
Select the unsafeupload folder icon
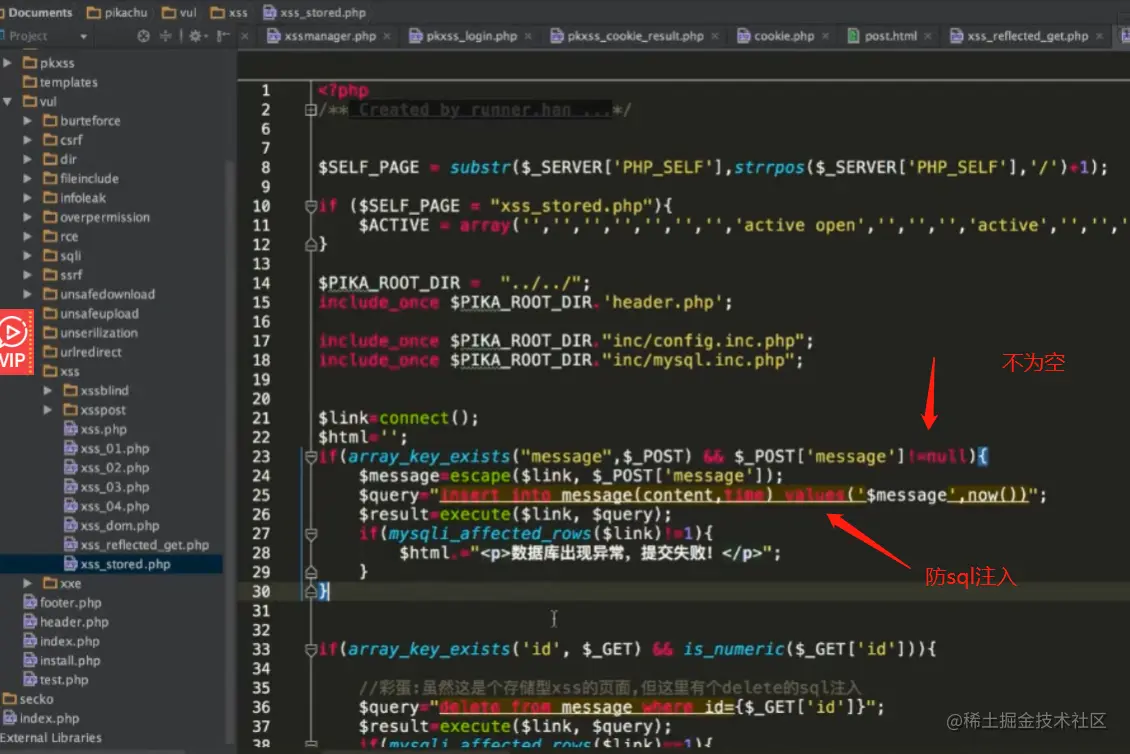pos(50,314)
